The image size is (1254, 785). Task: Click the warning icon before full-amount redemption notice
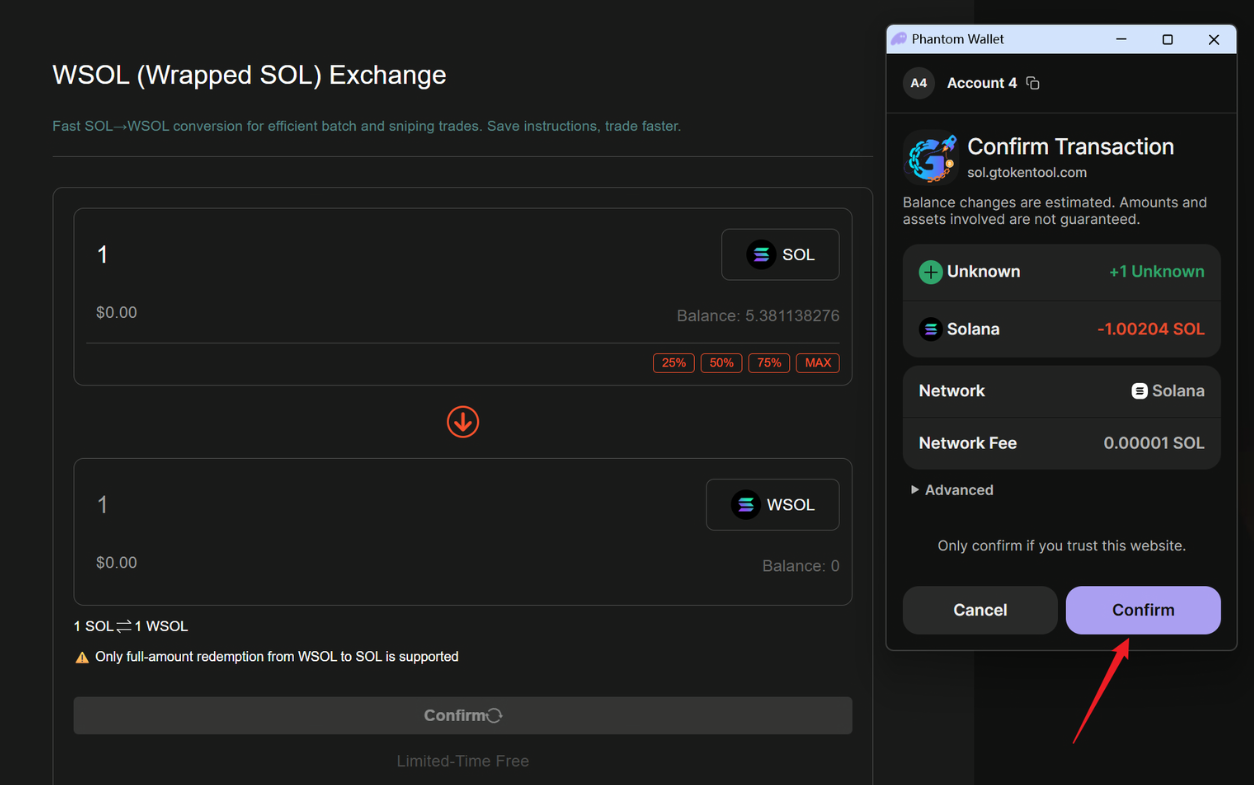coord(81,657)
